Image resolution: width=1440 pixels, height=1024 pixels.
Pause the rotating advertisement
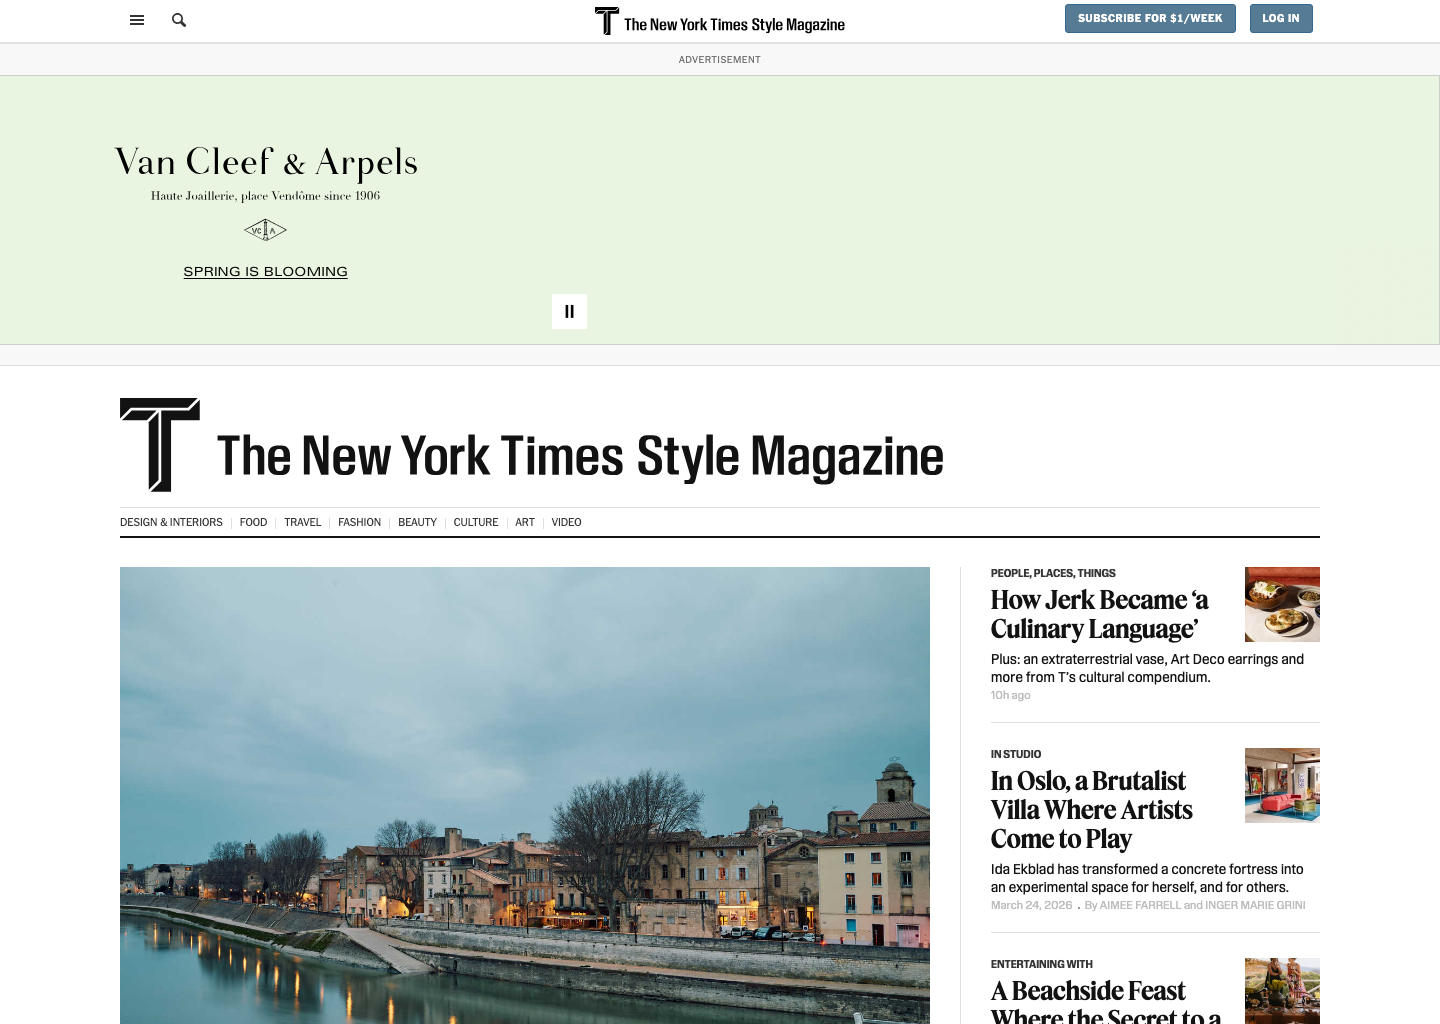(569, 311)
